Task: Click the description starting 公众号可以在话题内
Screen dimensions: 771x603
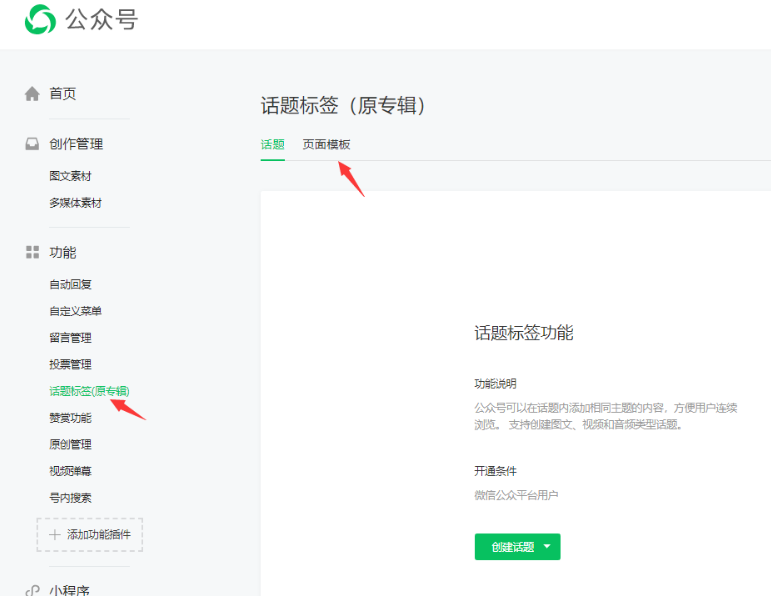Action: (x=605, y=416)
